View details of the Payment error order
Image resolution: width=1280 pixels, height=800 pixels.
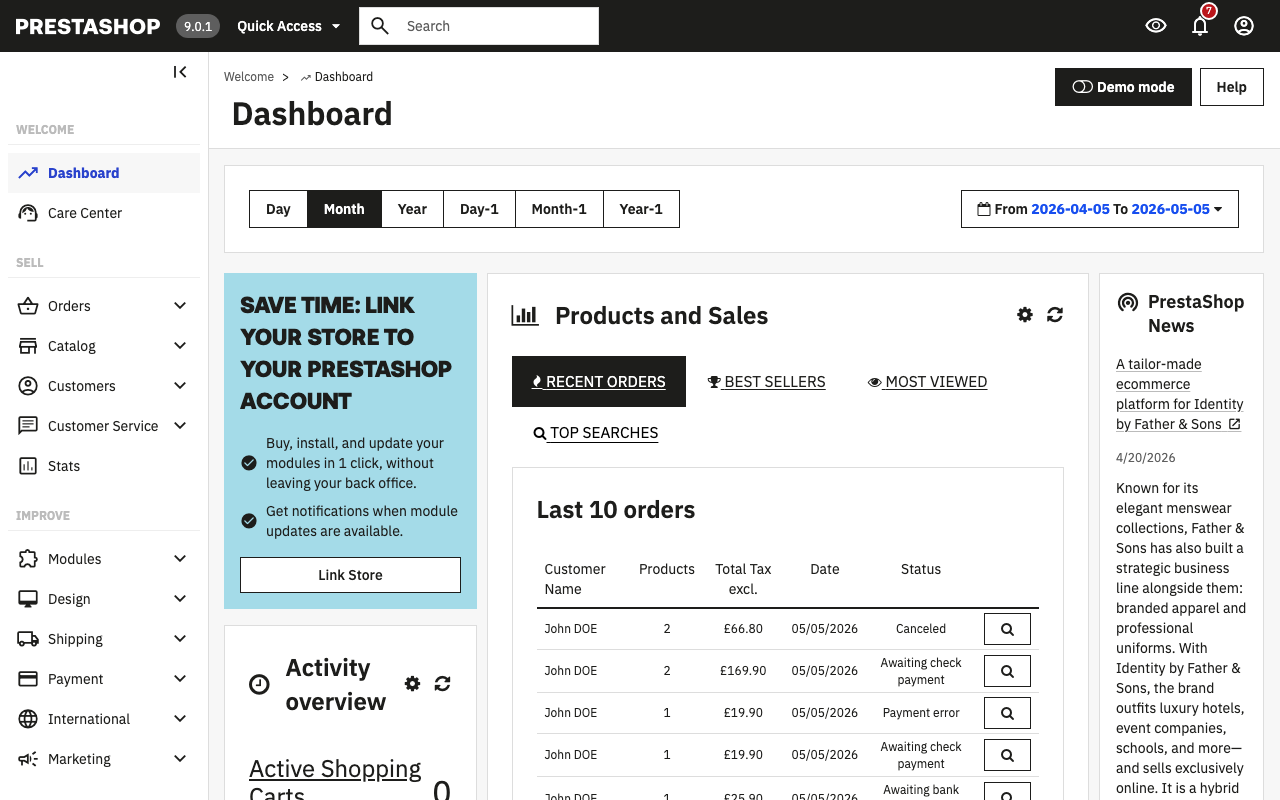point(1007,713)
